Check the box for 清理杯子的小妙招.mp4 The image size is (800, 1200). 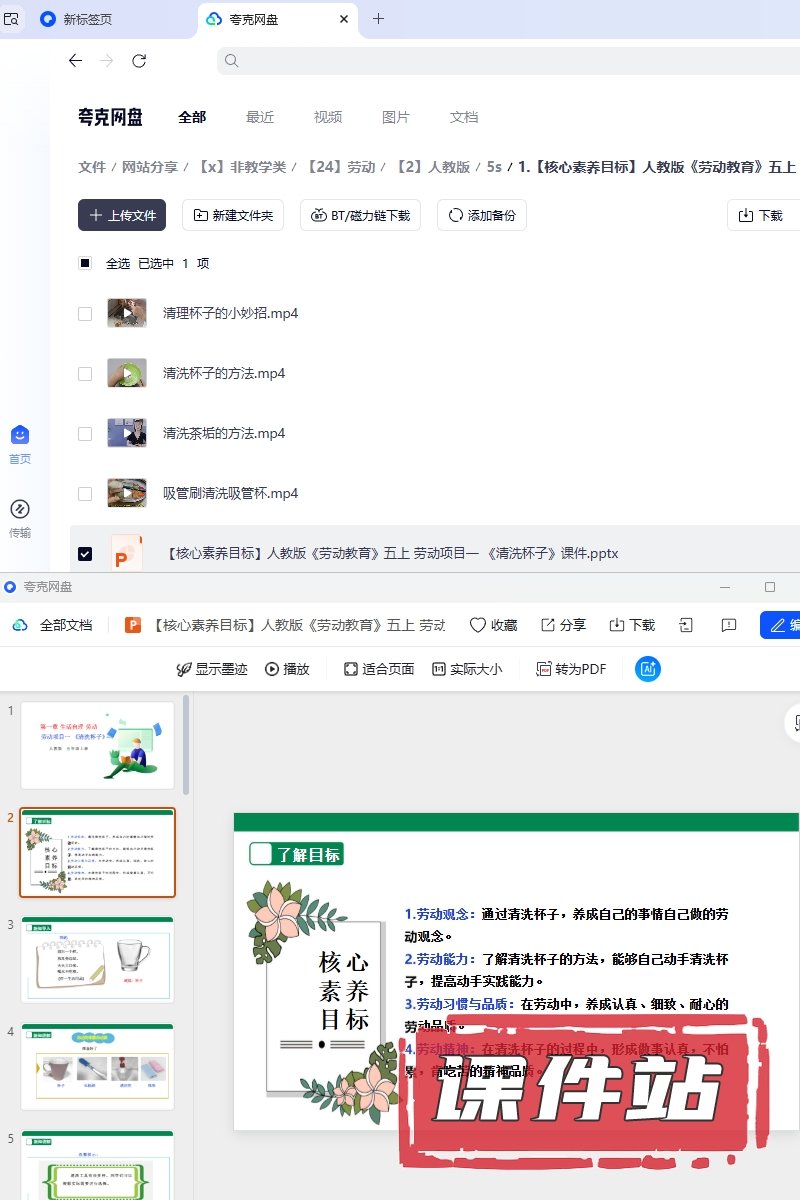pyautogui.click(x=85, y=314)
